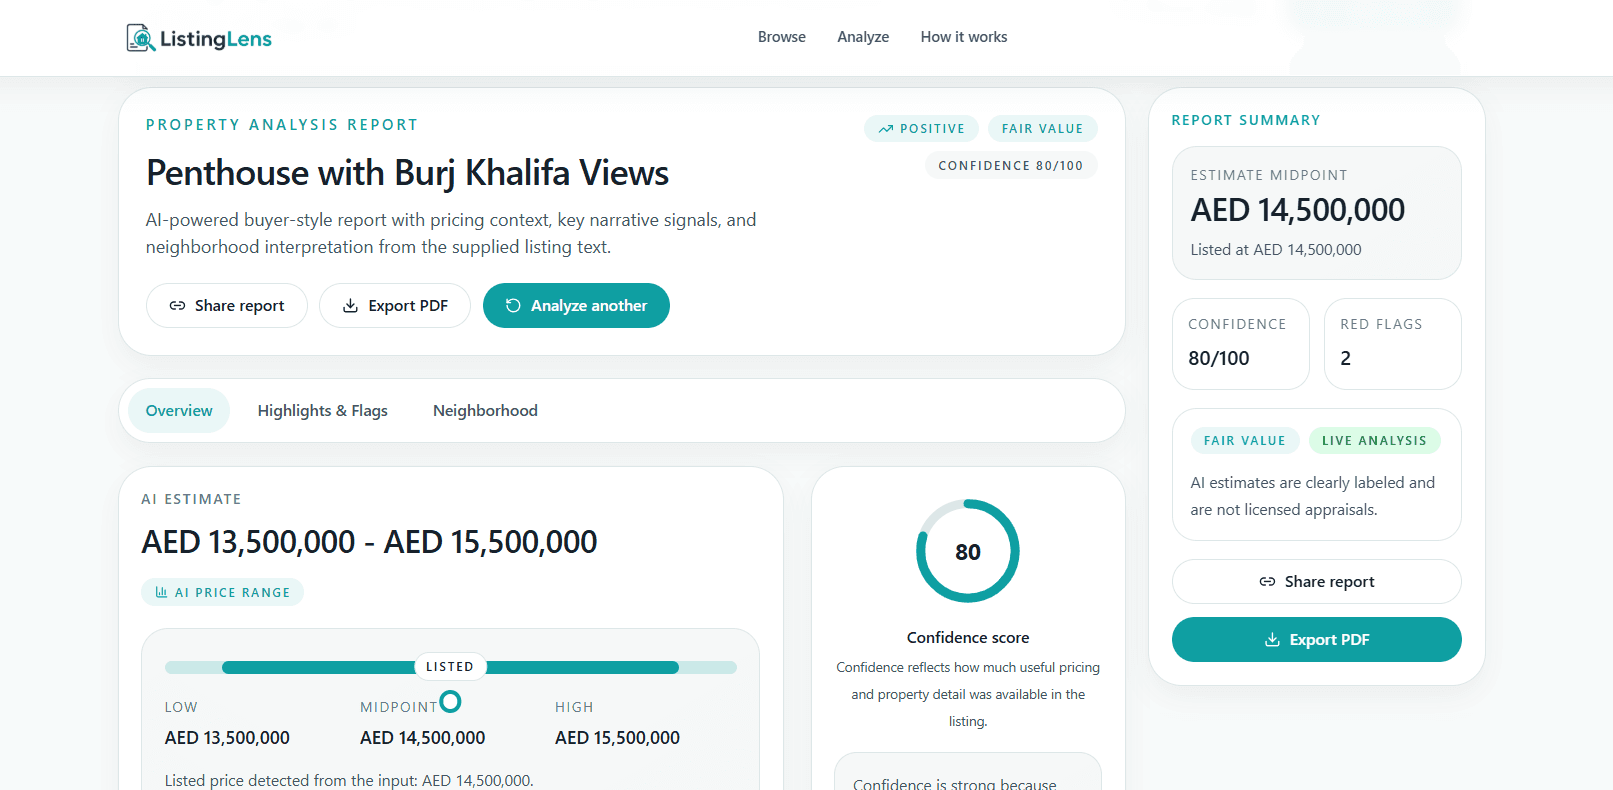Click the PROPERTY ANALYSIS REPORT label
The height and width of the screenshot is (790, 1613).
(282, 125)
